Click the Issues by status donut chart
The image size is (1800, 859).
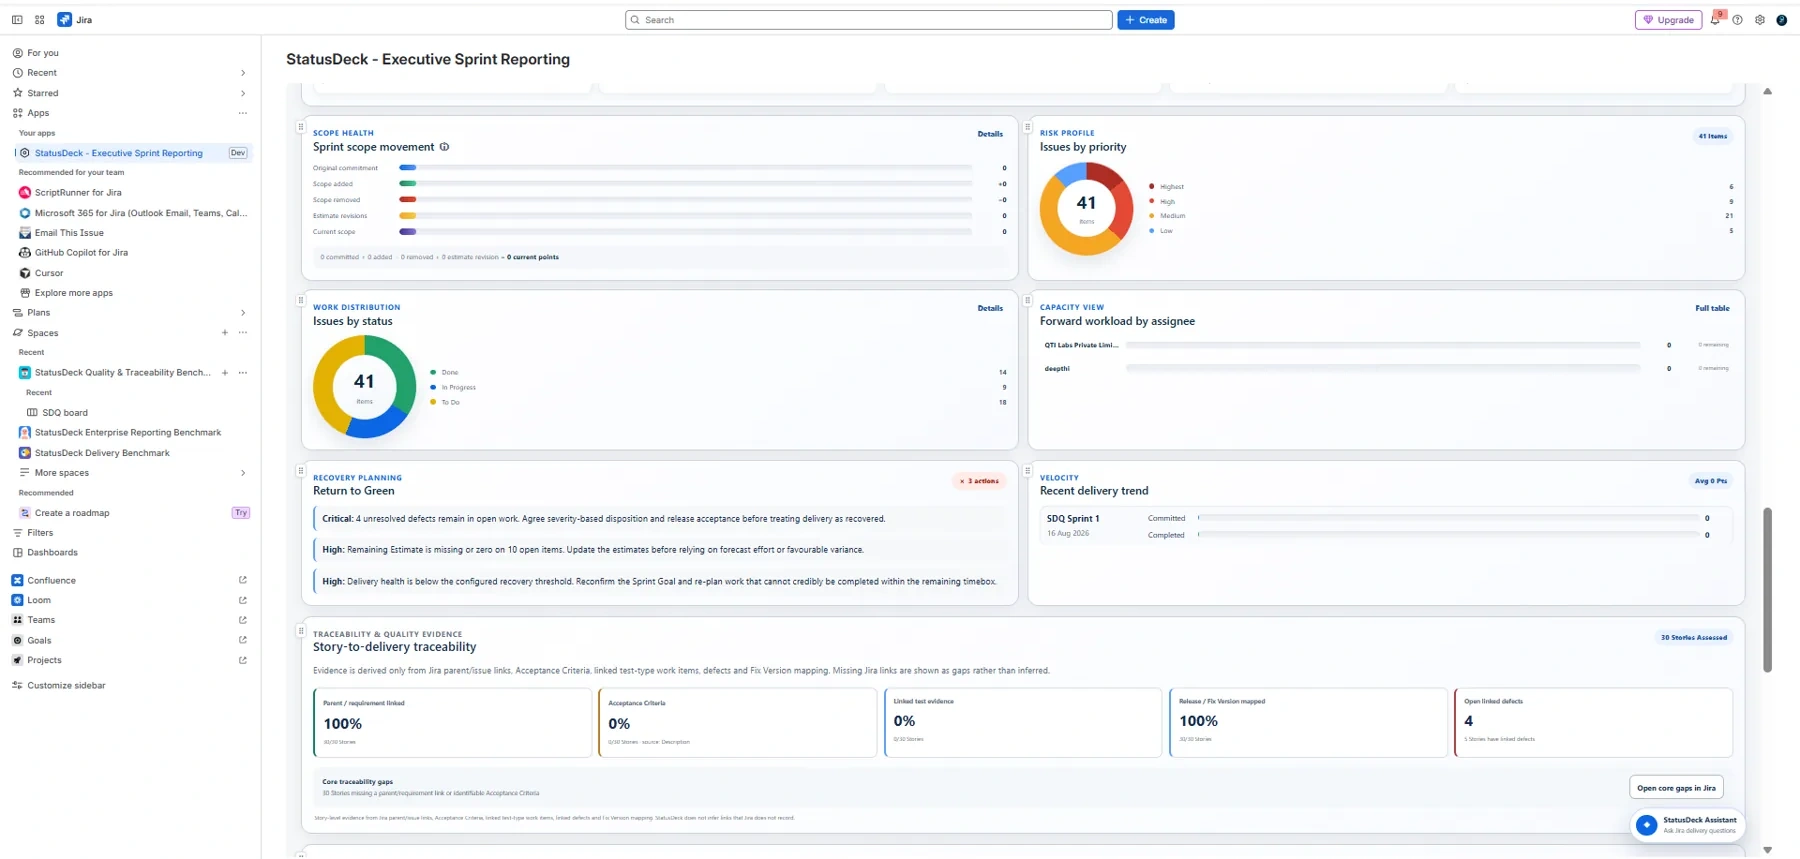pyautogui.click(x=364, y=387)
